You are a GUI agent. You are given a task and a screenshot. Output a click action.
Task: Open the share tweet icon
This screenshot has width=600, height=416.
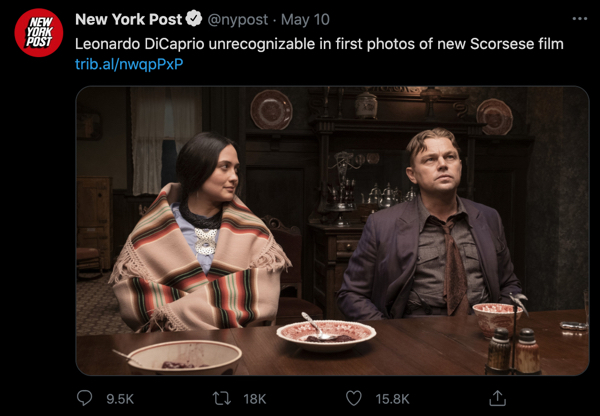tap(497, 398)
